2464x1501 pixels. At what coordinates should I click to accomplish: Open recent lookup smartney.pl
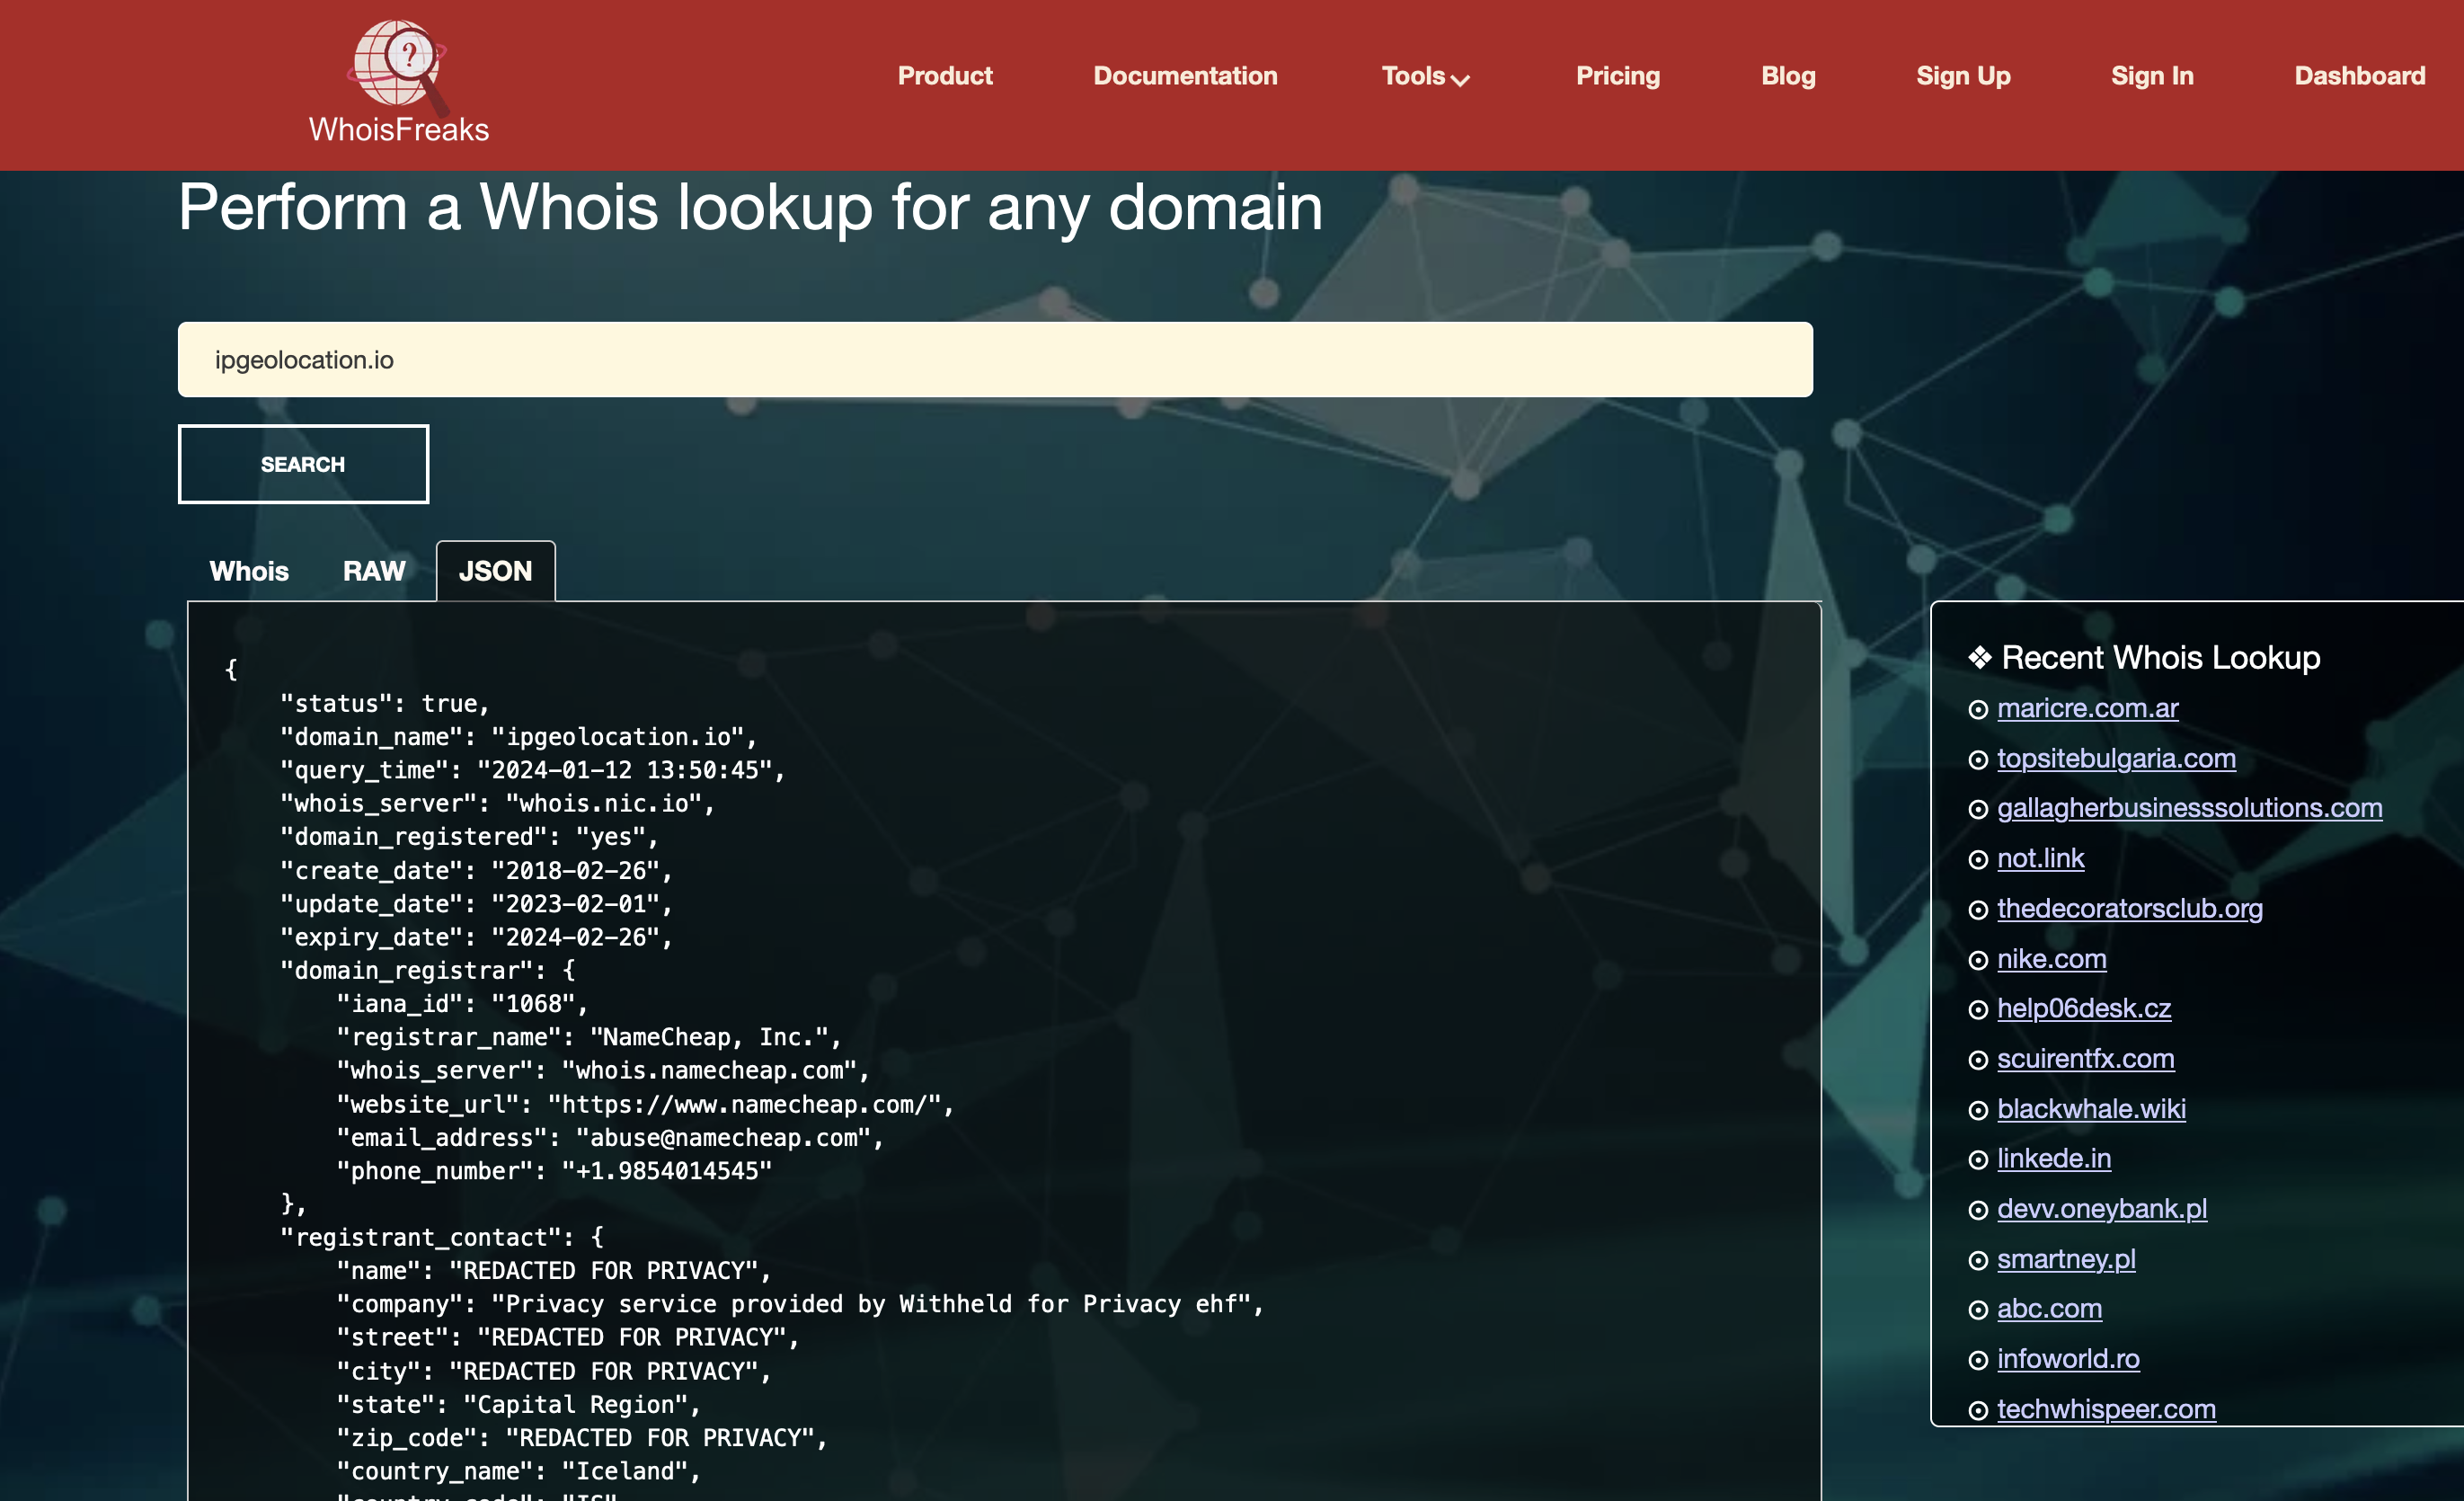point(2065,1259)
